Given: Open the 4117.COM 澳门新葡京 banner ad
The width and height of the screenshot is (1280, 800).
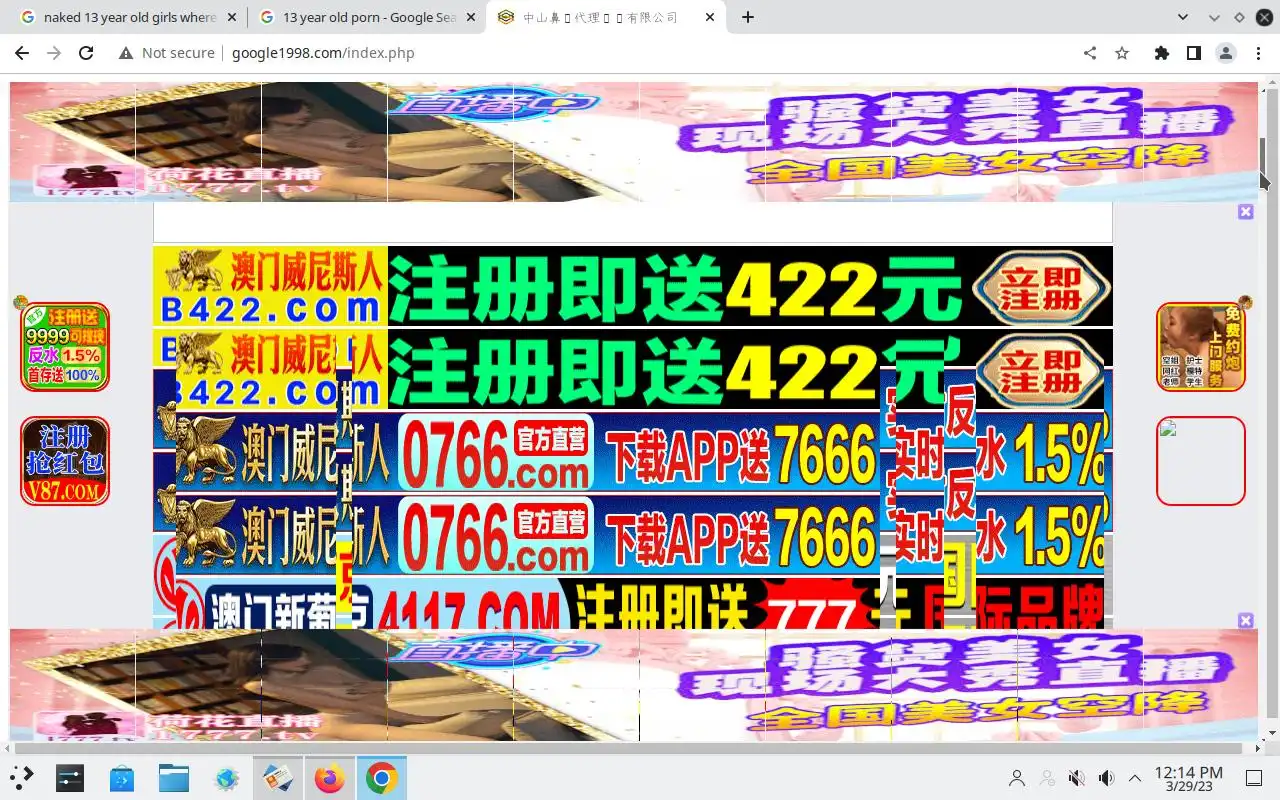Looking at the screenshot, I should [x=632, y=604].
